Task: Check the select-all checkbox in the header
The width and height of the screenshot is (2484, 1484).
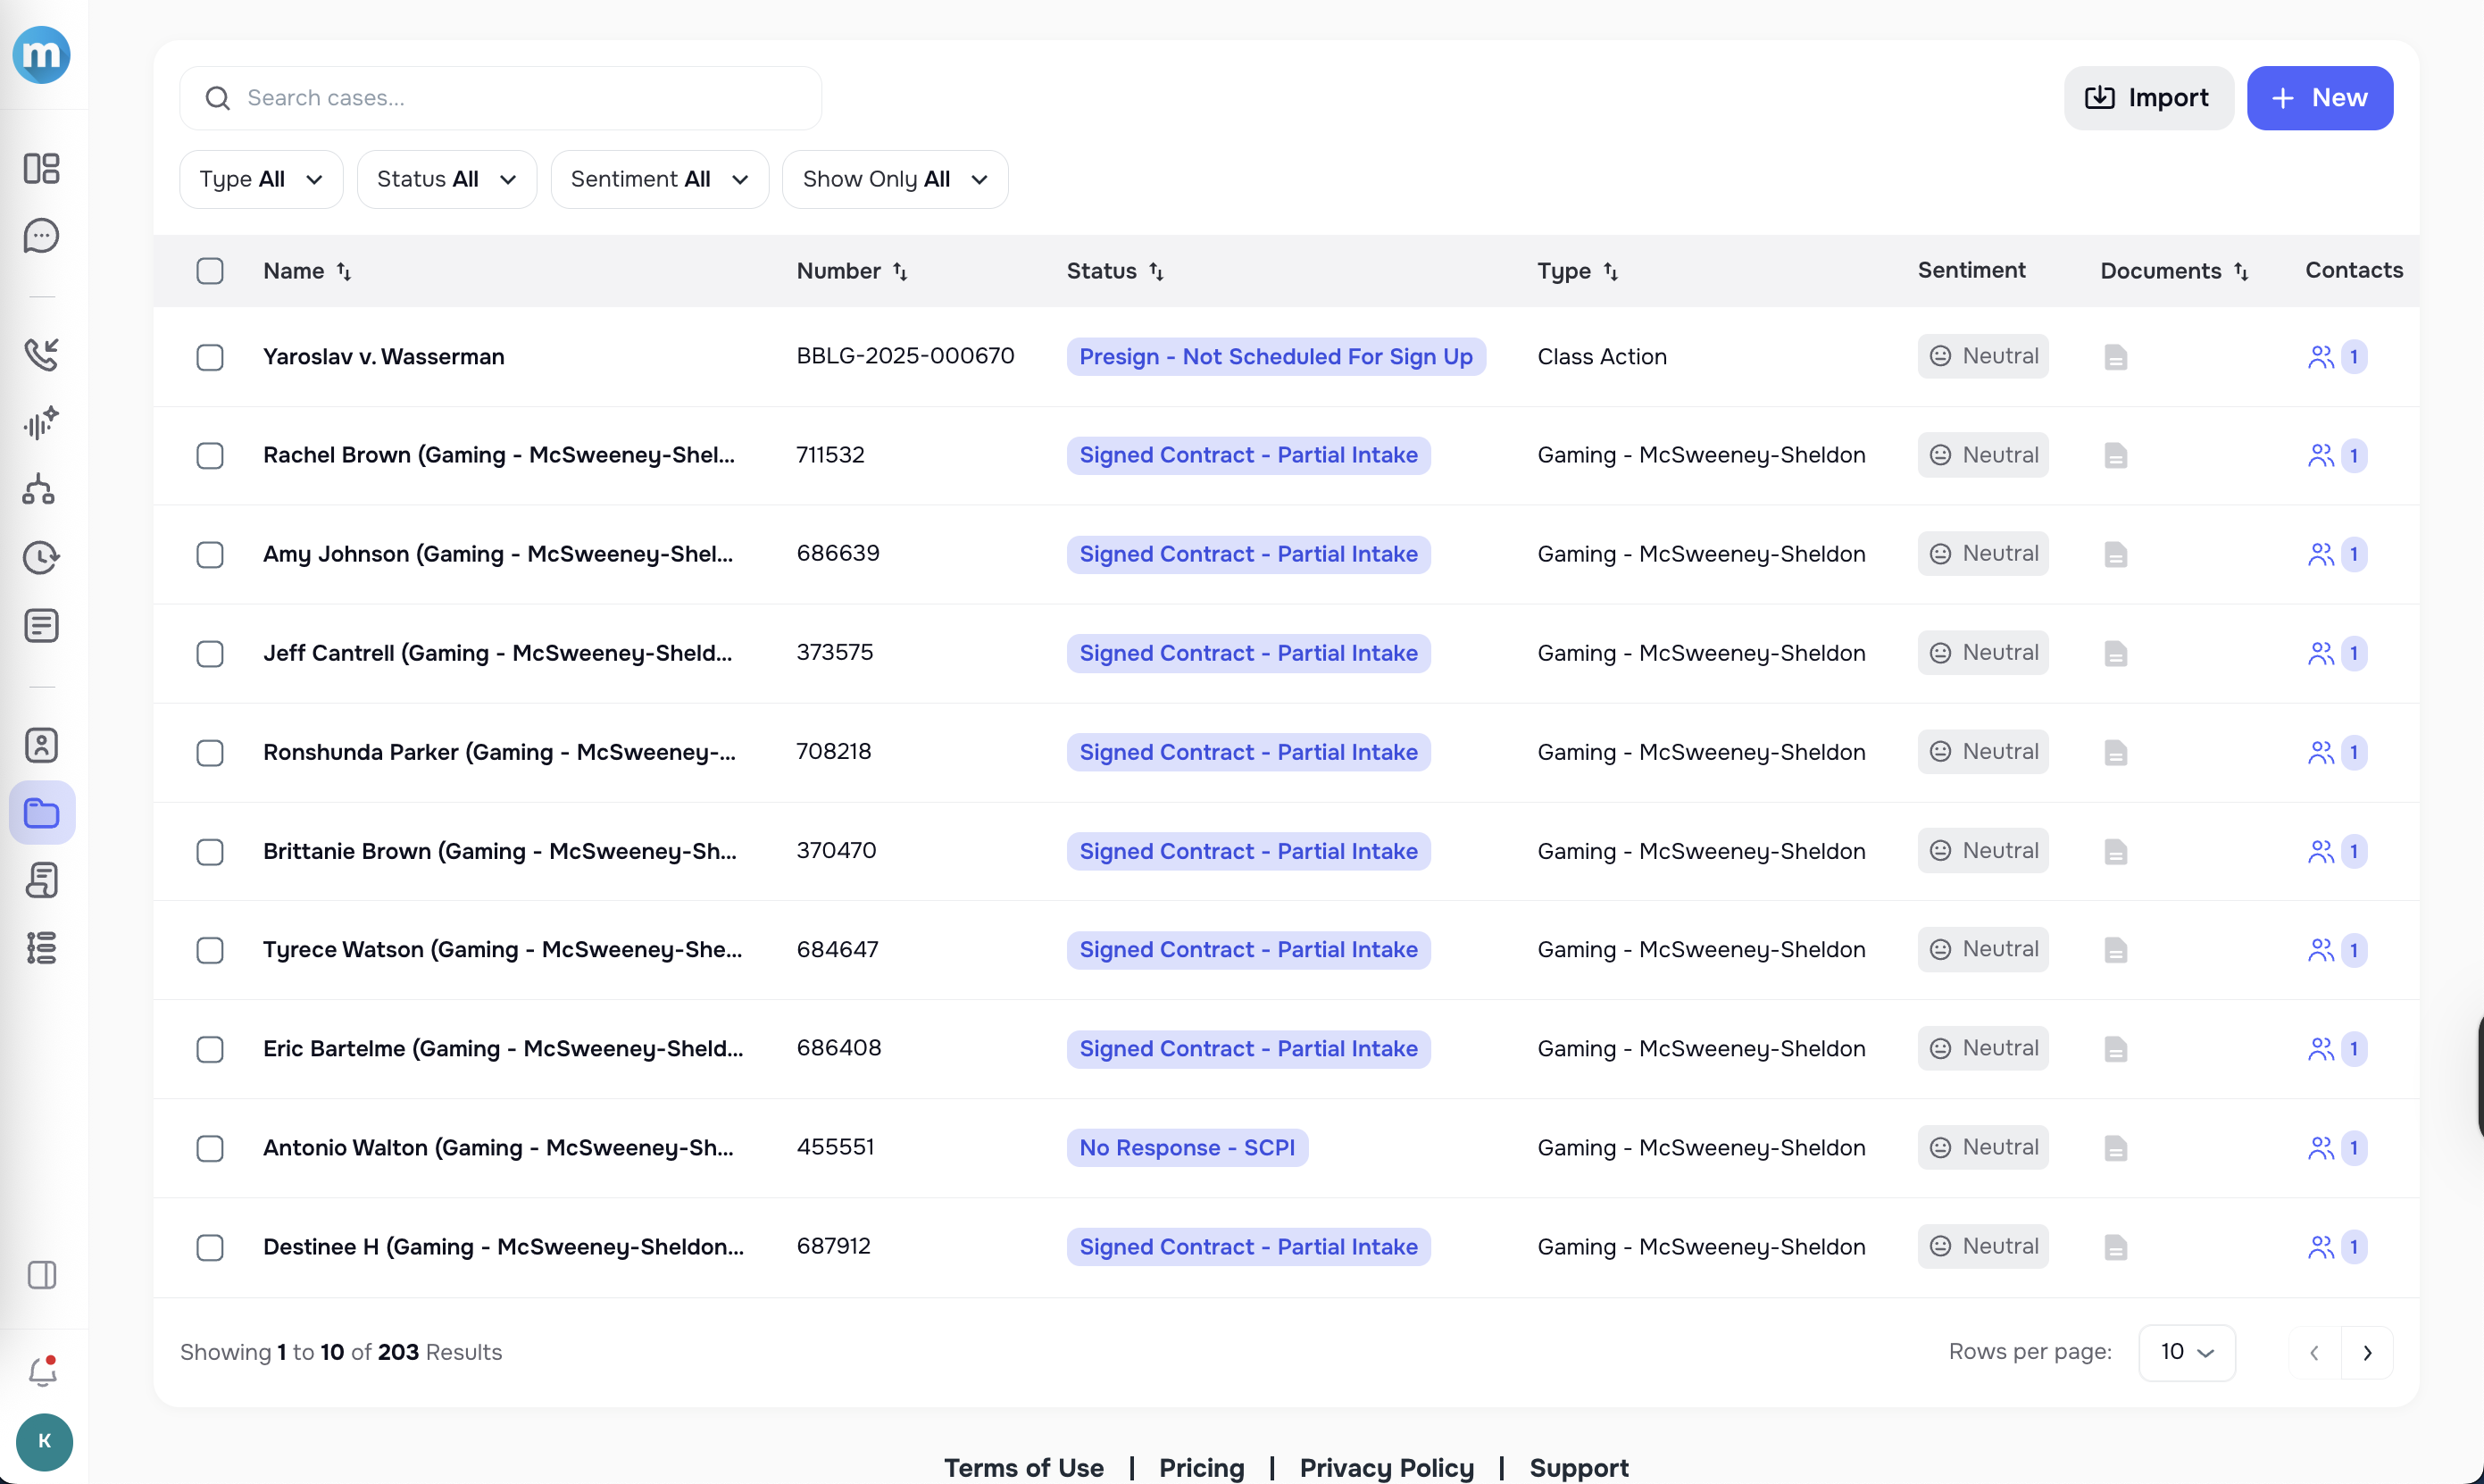Action: [210, 271]
